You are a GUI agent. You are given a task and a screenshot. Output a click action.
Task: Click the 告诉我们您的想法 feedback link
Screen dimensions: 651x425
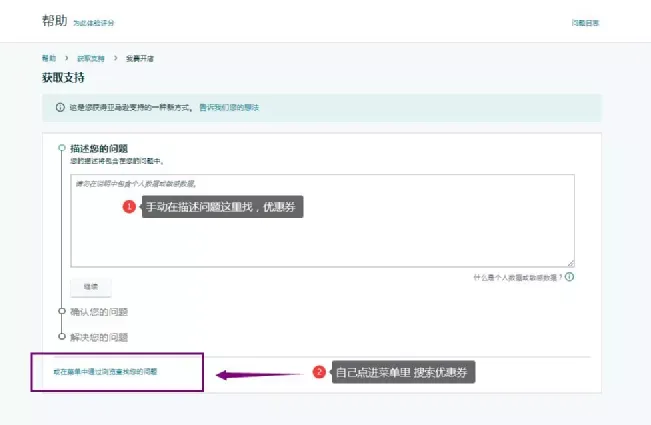tap(229, 107)
